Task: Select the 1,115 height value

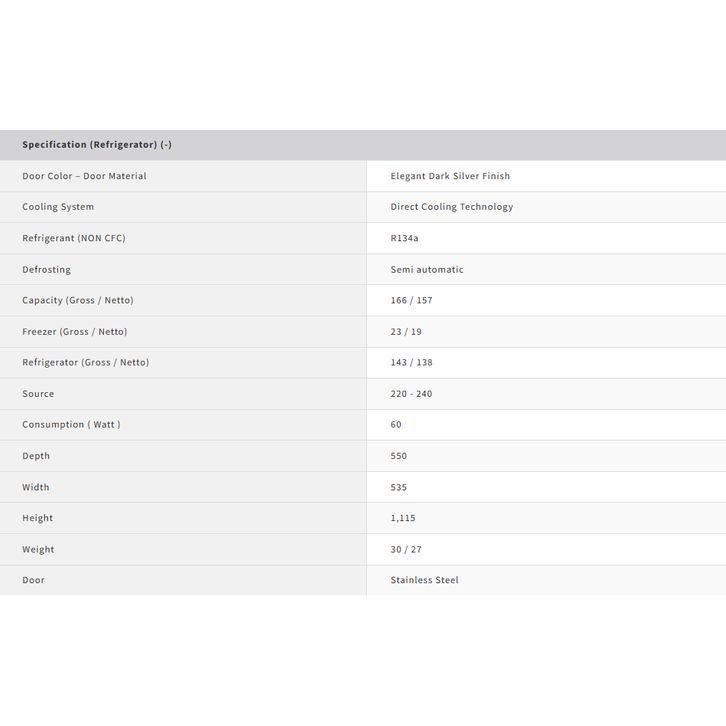Action: pyautogui.click(x=403, y=519)
